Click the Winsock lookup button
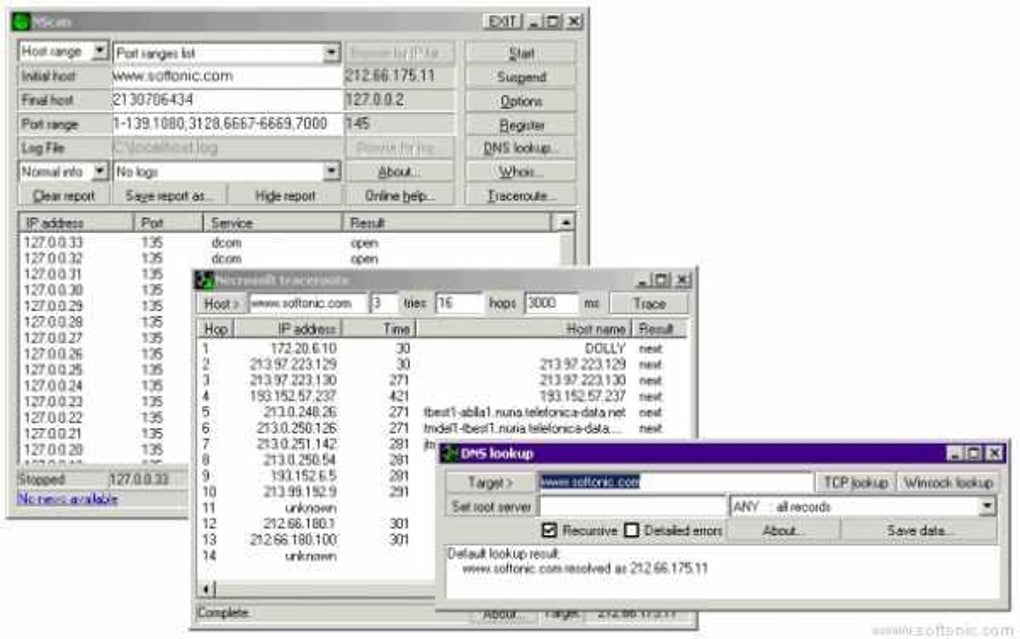 pyautogui.click(x=948, y=482)
